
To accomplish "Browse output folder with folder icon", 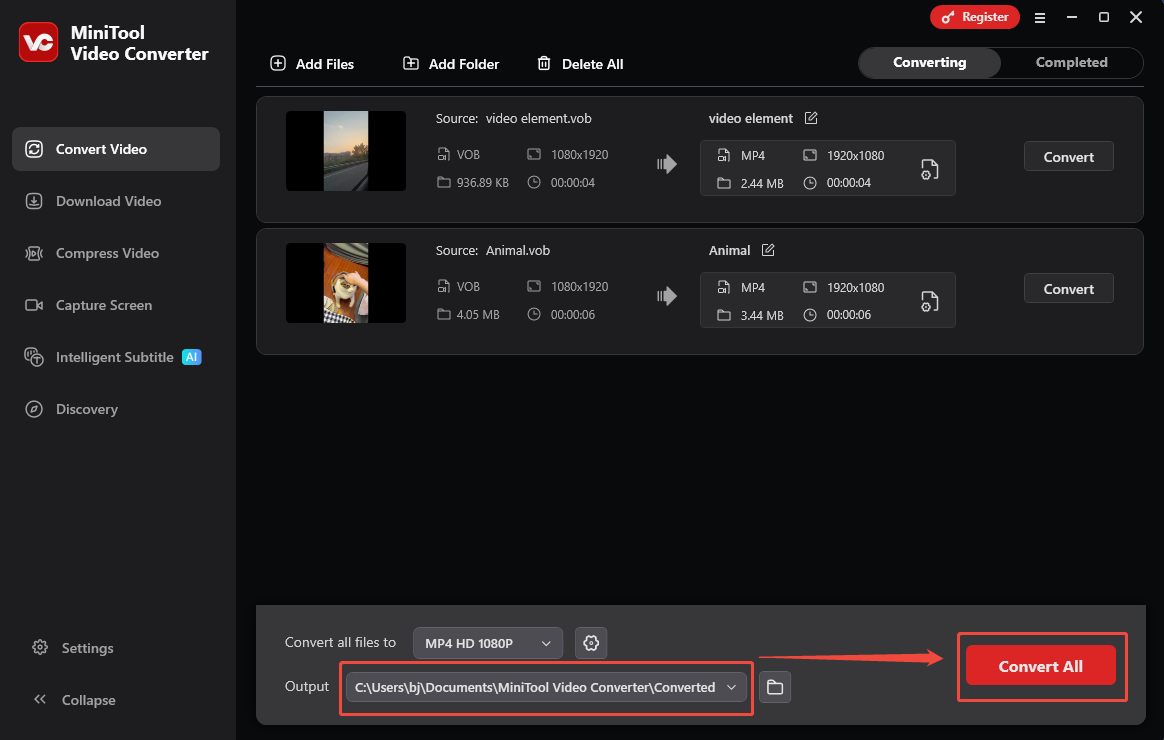I will [x=775, y=687].
